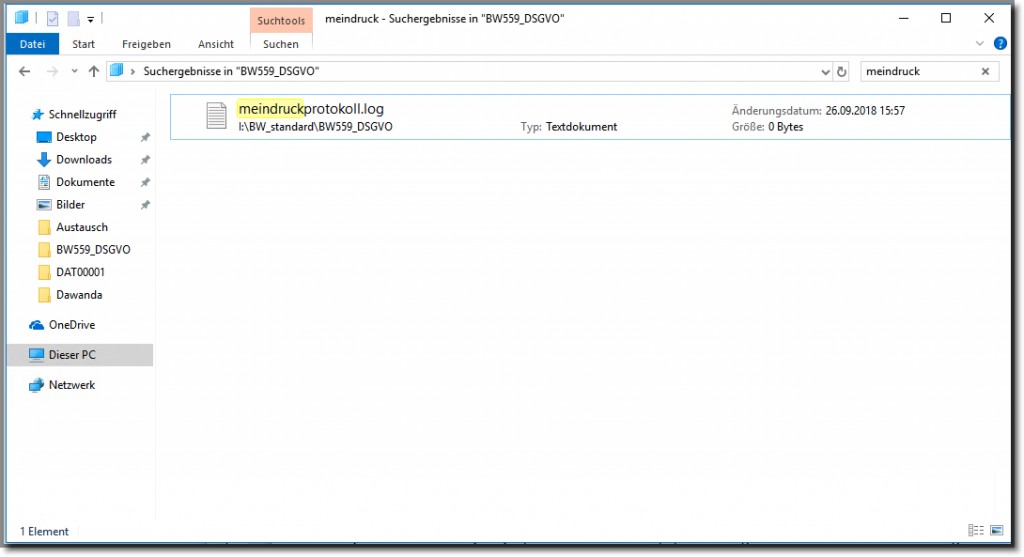The height and width of the screenshot is (557, 1024).
Task: Click the Up one level arrow
Action: (94, 71)
